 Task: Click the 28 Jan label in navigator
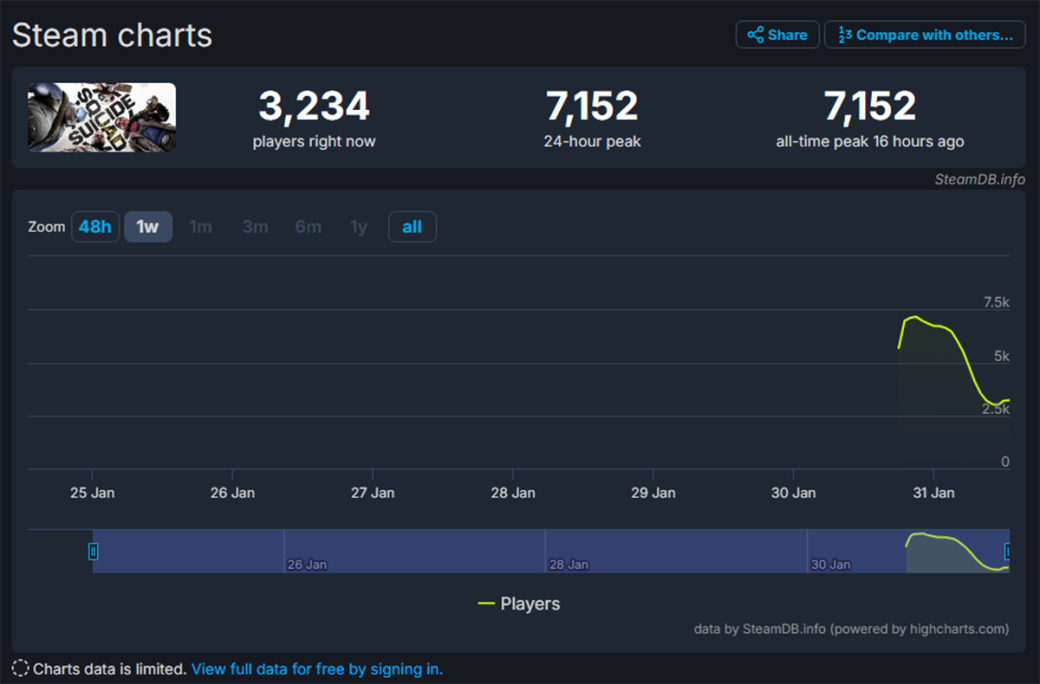point(568,565)
